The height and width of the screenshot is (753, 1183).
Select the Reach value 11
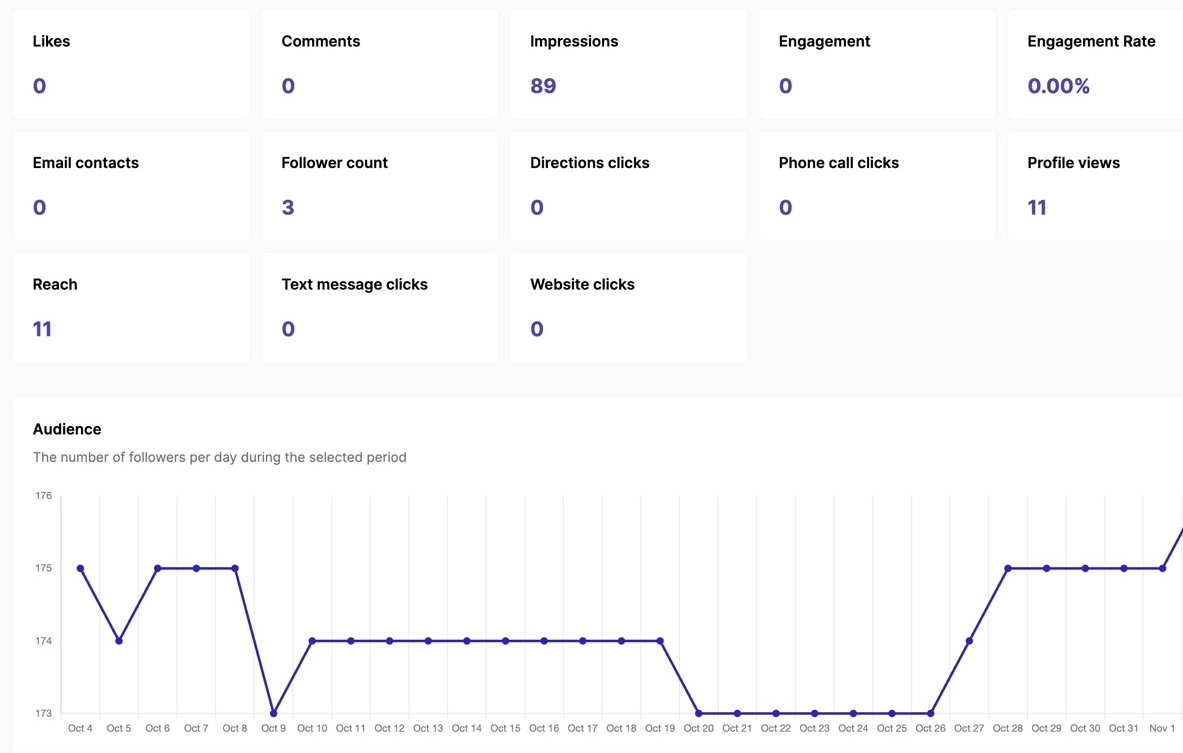click(41, 329)
